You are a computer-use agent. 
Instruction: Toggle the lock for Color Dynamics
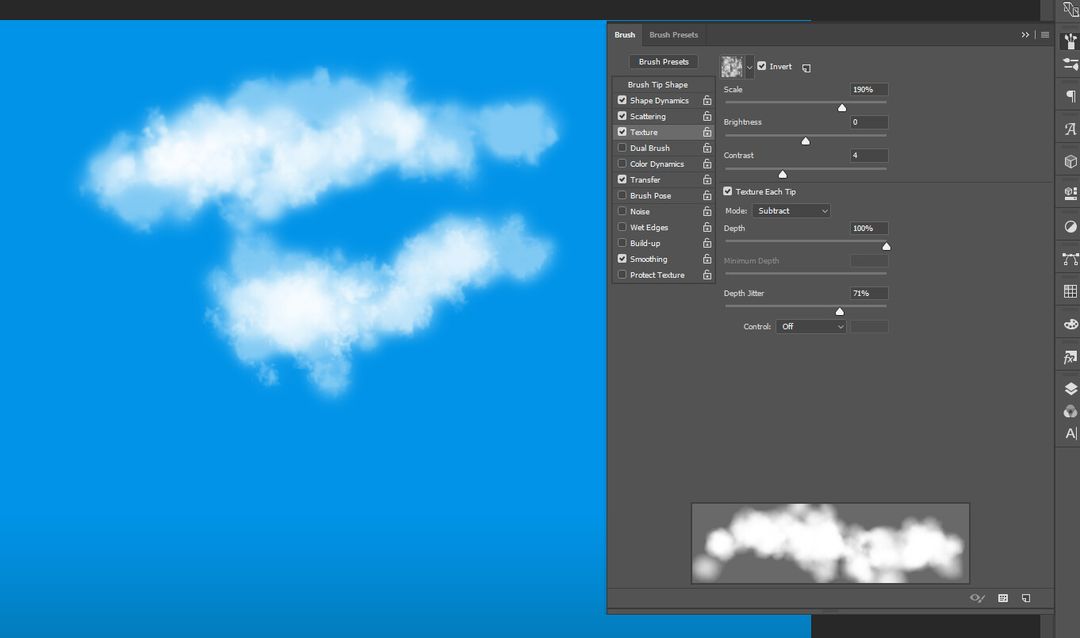[x=707, y=164]
